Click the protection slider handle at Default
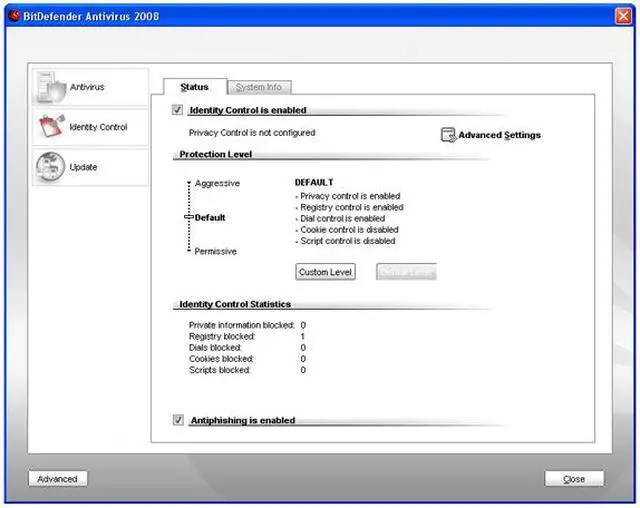This screenshot has height=508, width=640. (188, 217)
